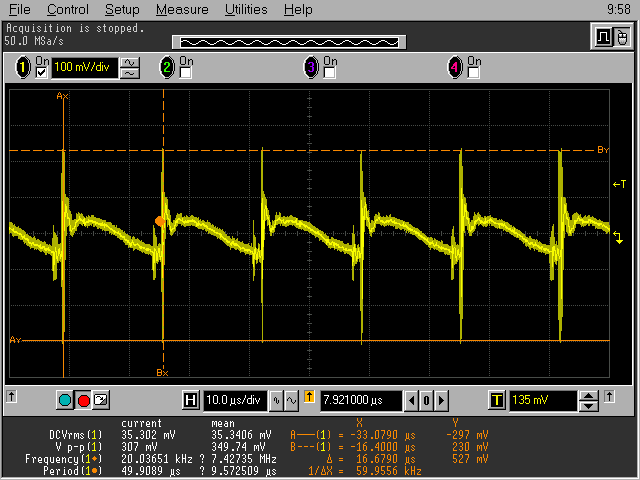The width and height of the screenshot is (640, 480).
Task: Click the stretched waveform timebase button
Action: [291, 400]
